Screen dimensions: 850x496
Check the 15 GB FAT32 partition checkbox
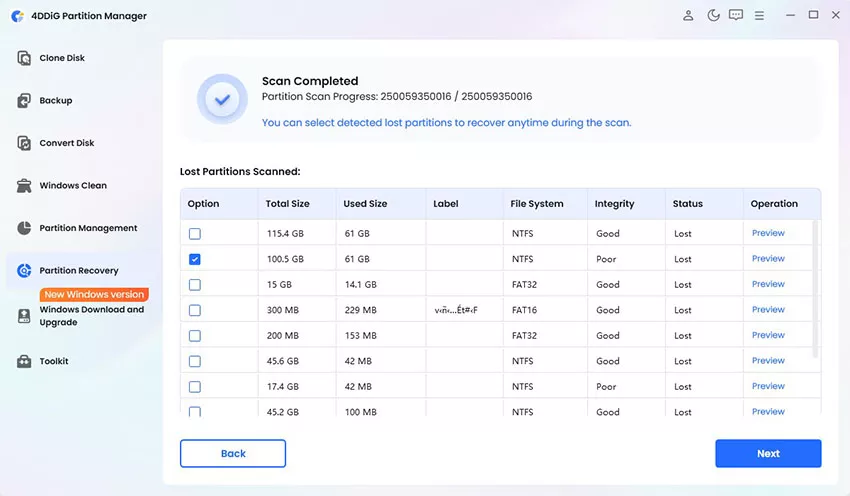click(195, 285)
